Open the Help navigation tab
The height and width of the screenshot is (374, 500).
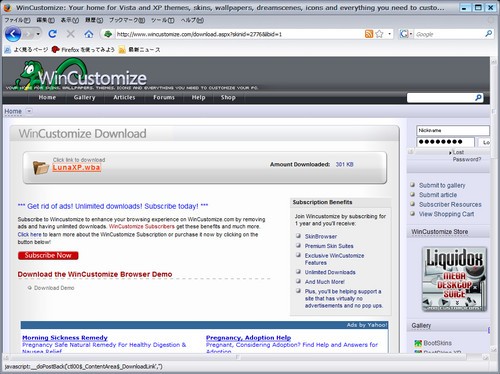tap(198, 97)
